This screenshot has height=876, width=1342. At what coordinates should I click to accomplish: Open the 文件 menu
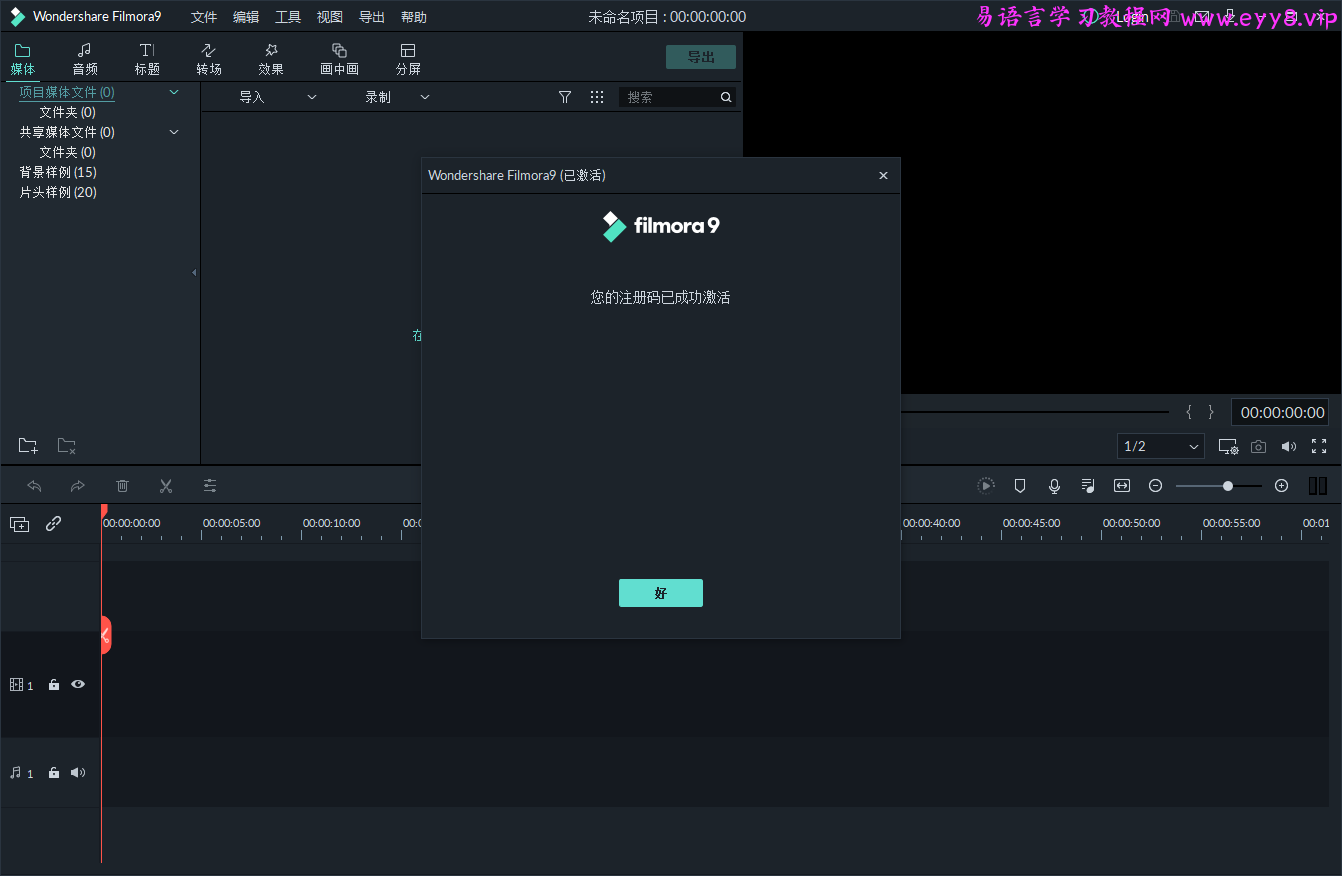(204, 17)
